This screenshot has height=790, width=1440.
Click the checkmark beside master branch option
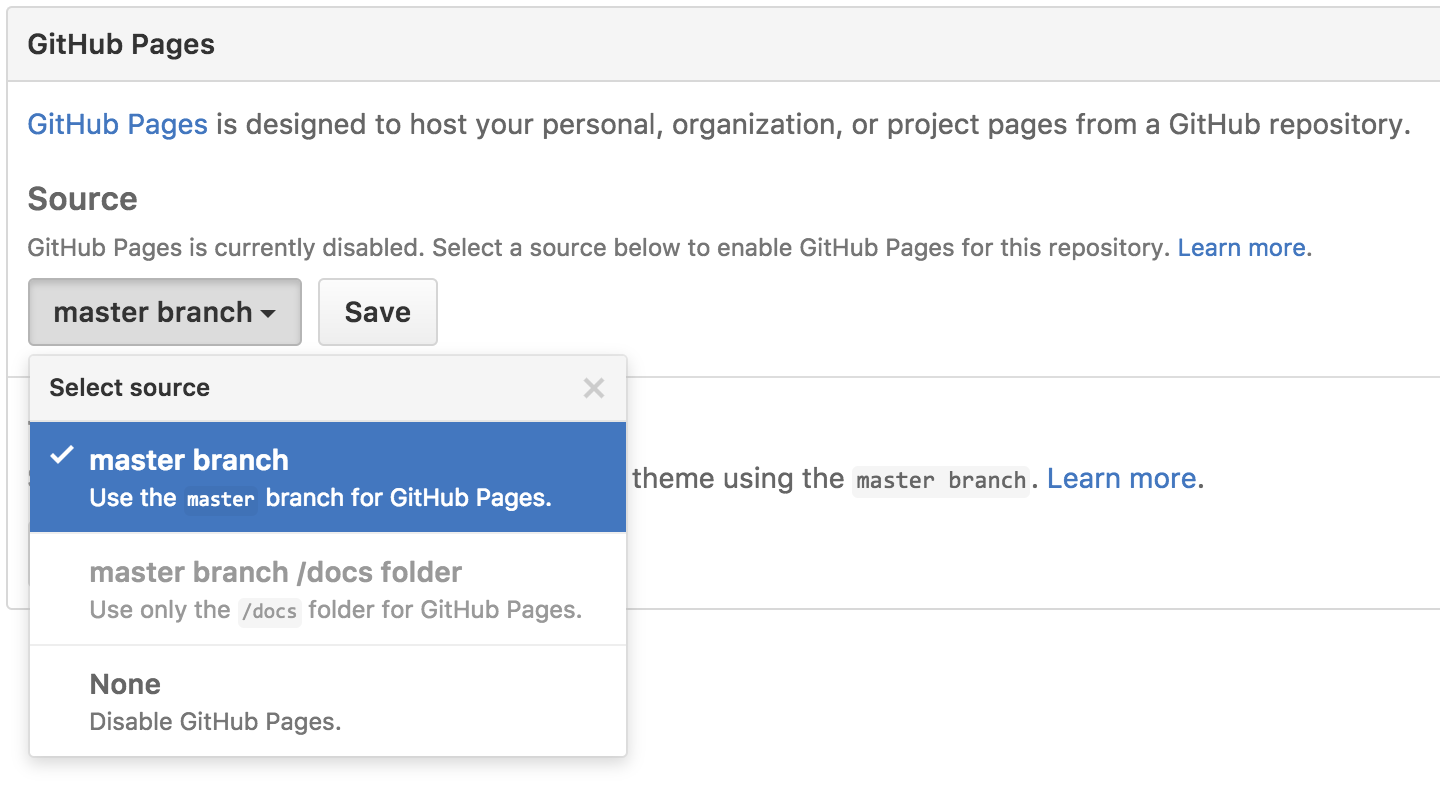63,458
